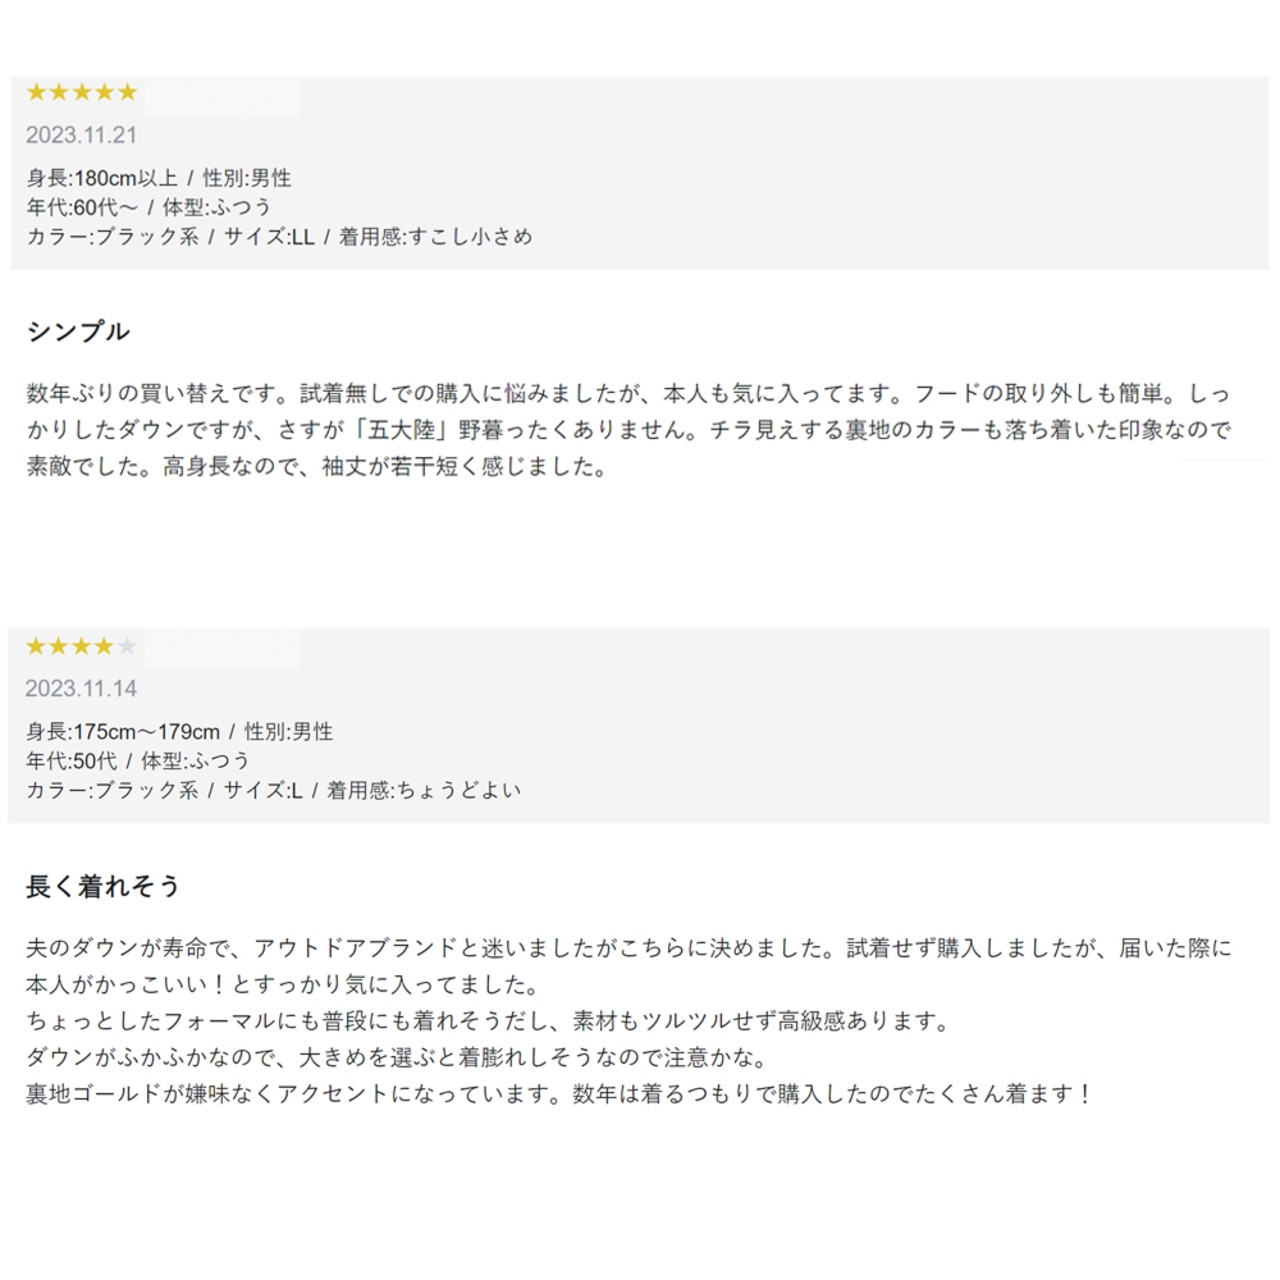Click the third star in the five-star rating
Viewport: 1280px width, 1280px height.
[82, 93]
